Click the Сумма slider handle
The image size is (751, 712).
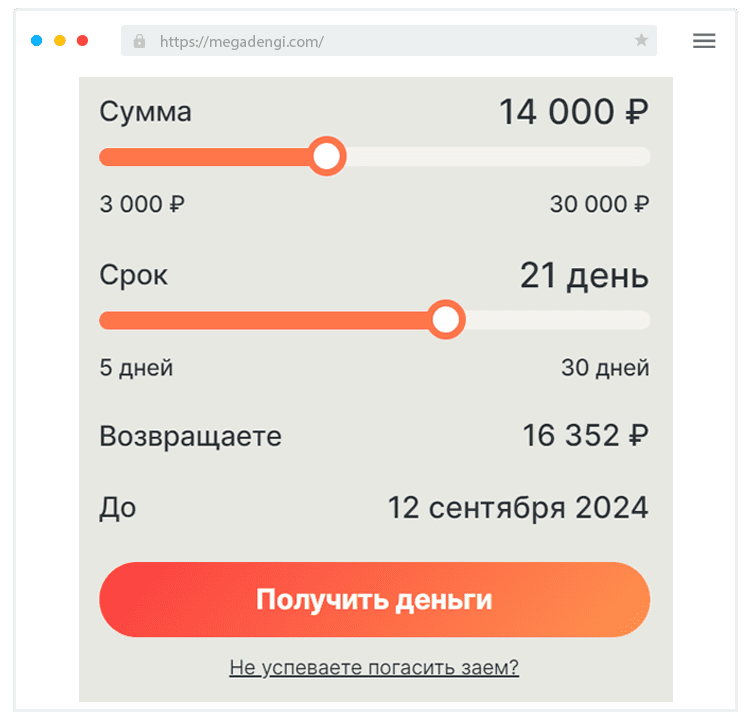coord(326,157)
